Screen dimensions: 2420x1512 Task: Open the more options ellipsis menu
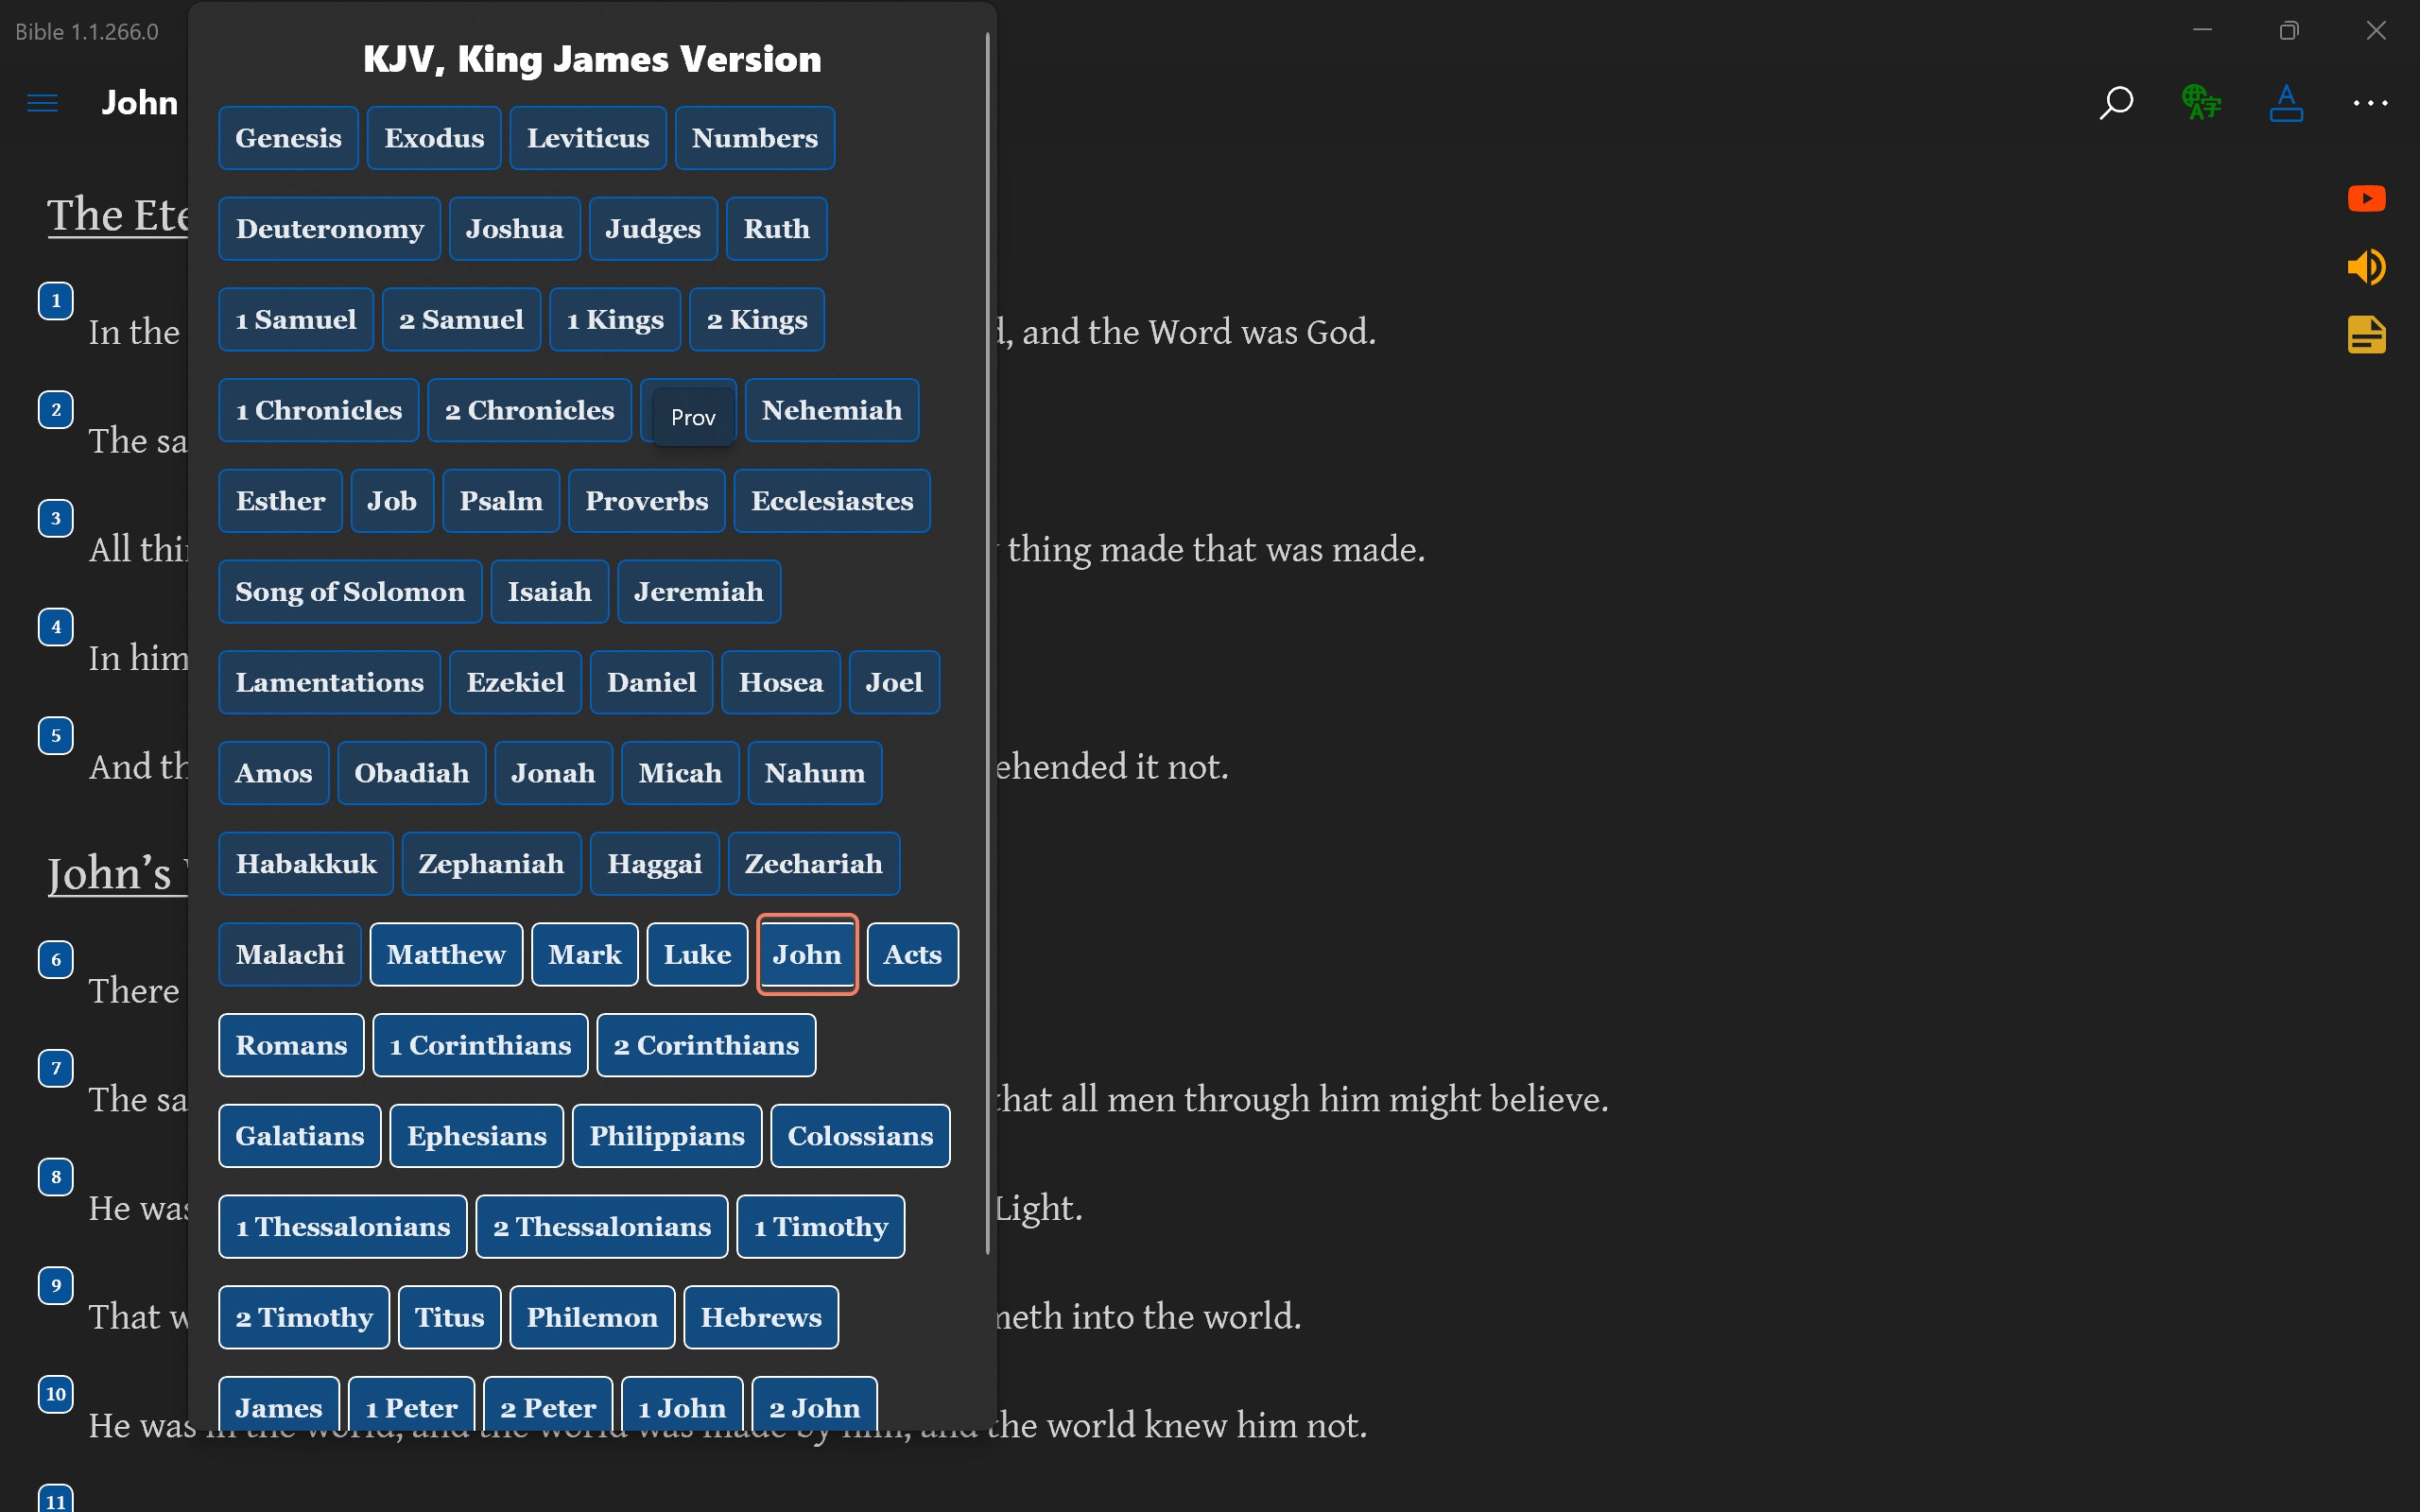pyautogui.click(x=2369, y=103)
